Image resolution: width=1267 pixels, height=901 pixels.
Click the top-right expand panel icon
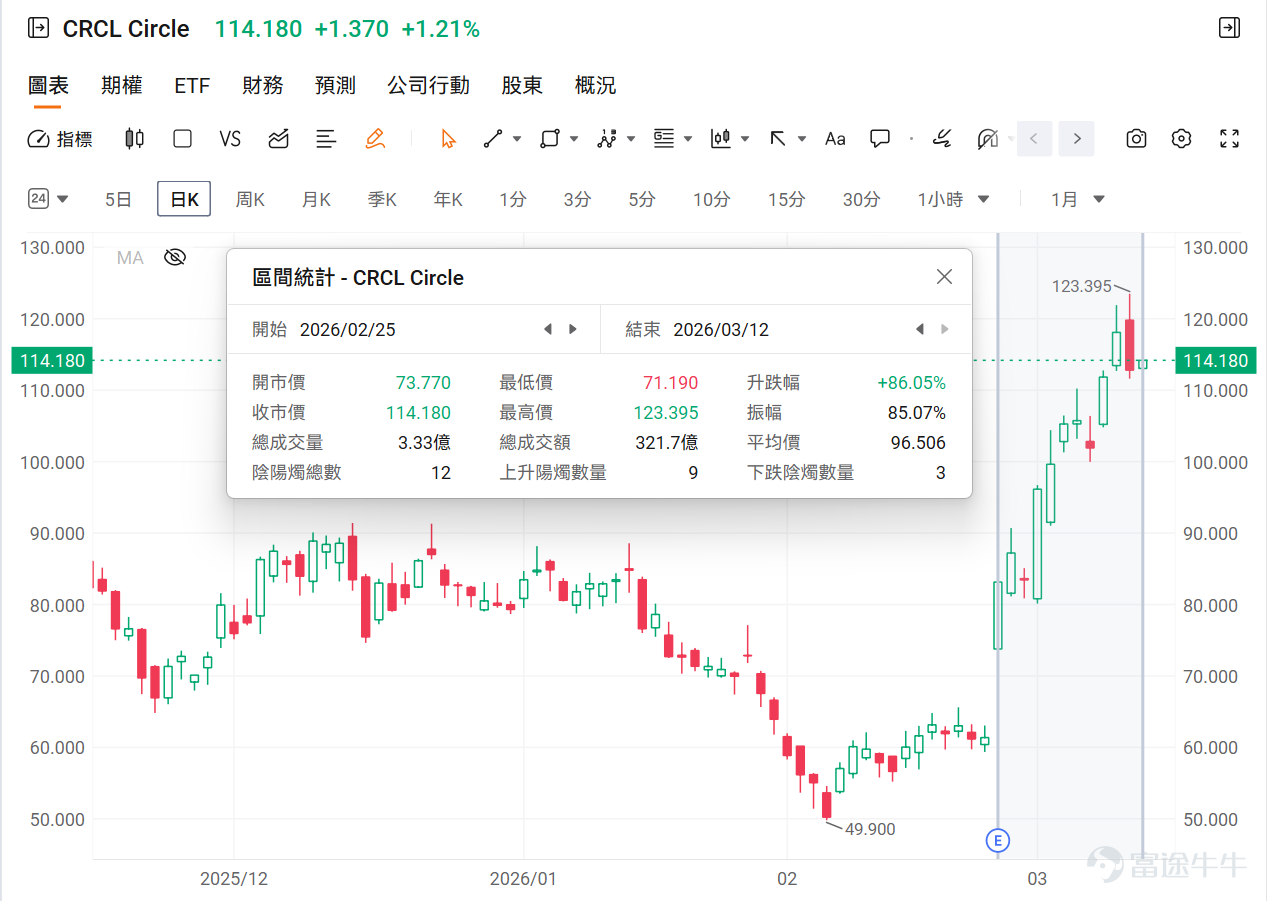pos(1230,28)
